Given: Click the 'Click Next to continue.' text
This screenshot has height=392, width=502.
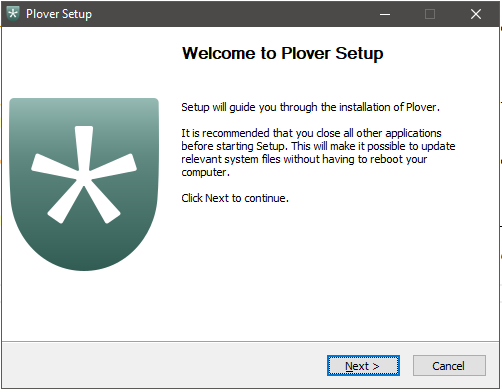Looking at the screenshot, I should click(235, 198).
